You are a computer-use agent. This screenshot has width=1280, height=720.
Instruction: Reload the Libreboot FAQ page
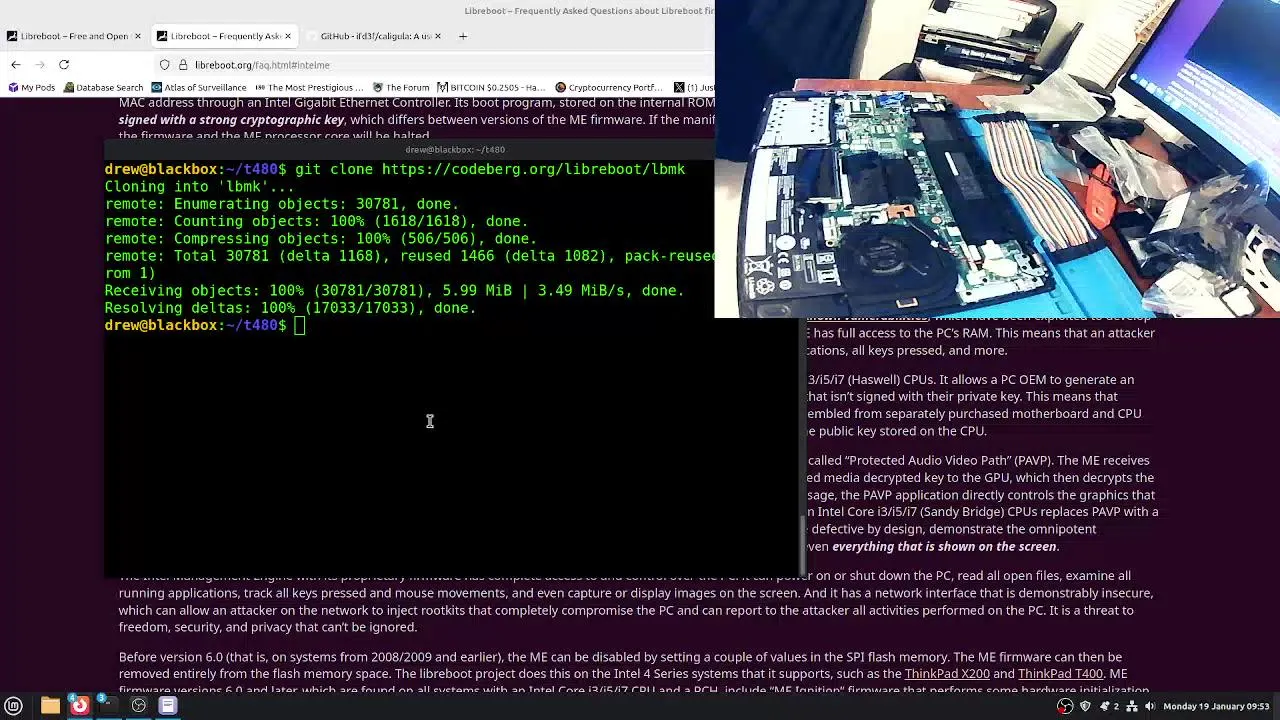(x=64, y=65)
